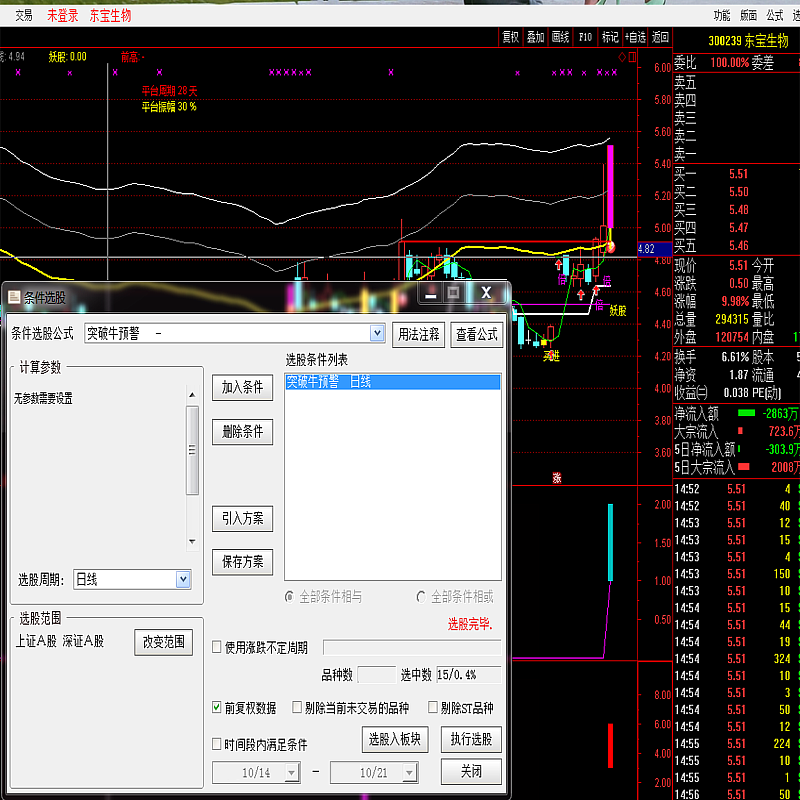The height and width of the screenshot is (800, 800).
Task: Click the 标记 mark tool
Action: click(610, 37)
